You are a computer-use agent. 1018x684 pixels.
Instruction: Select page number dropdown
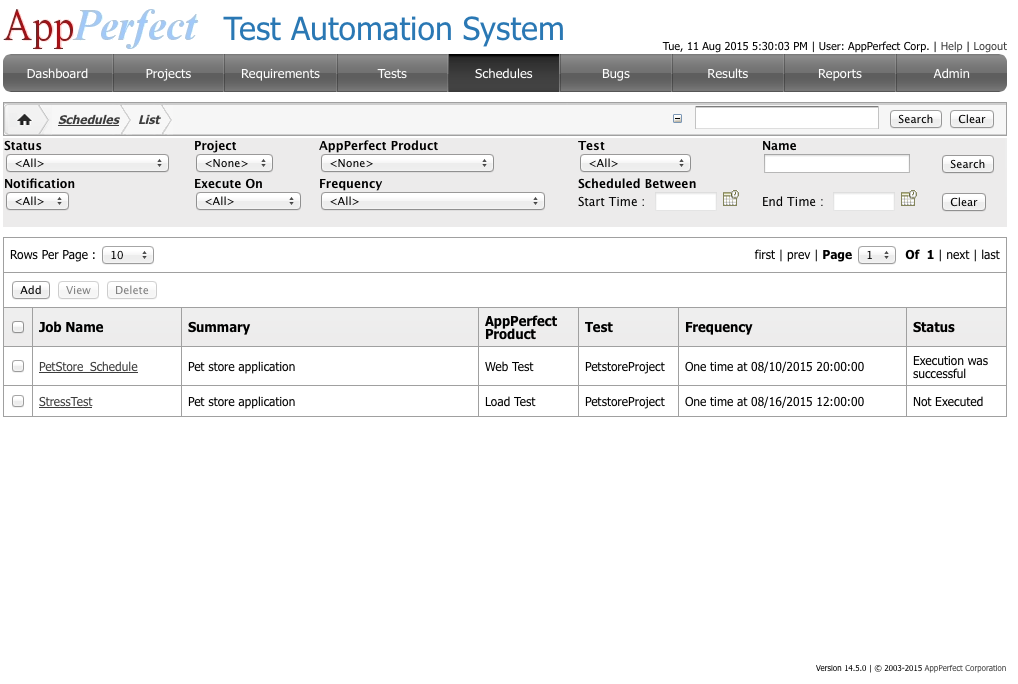pos(876,255)
